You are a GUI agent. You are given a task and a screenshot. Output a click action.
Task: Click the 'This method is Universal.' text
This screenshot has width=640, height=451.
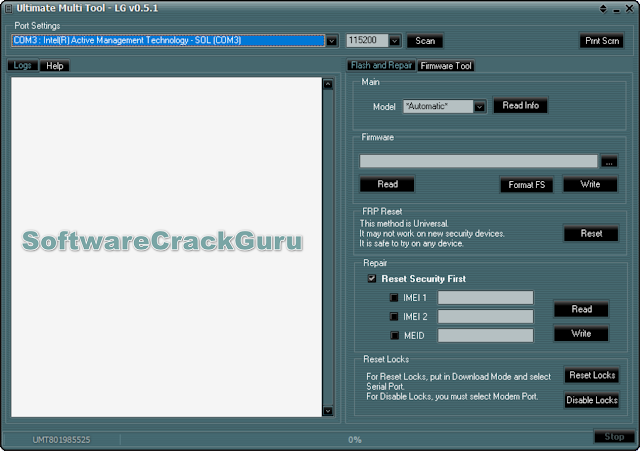pos(404,224)
